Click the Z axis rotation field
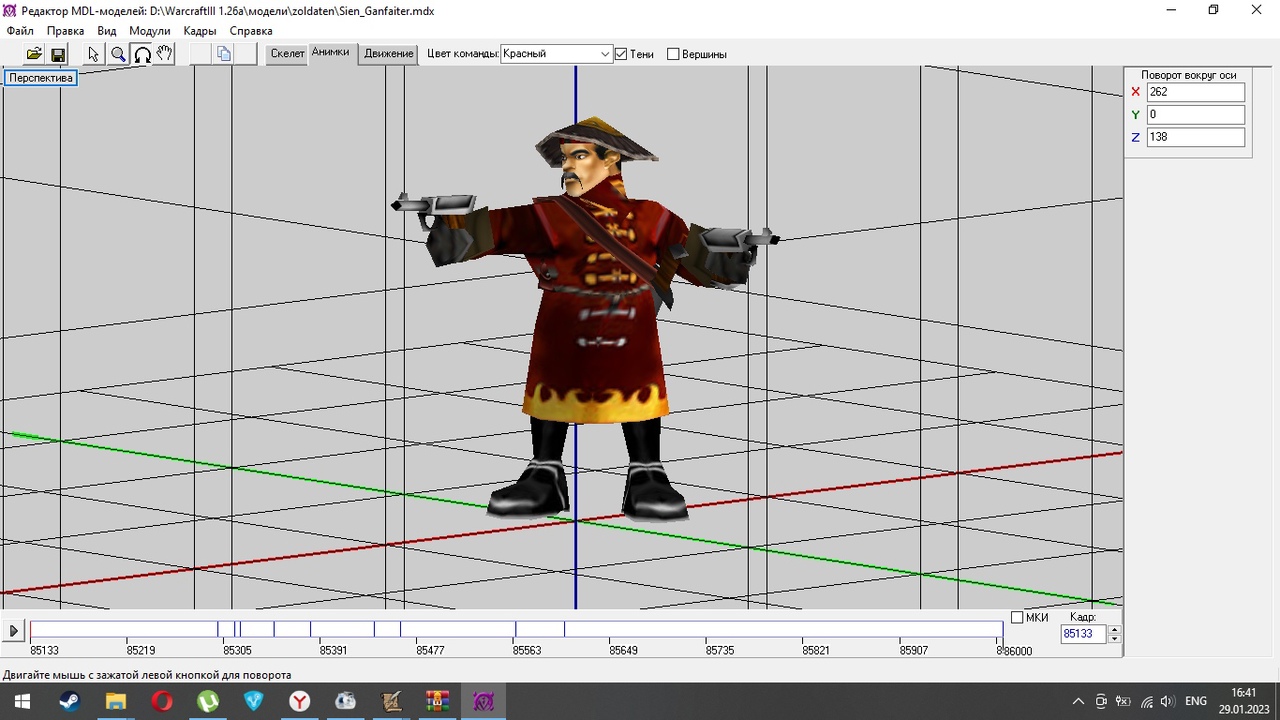 (x=1196, y=137)
